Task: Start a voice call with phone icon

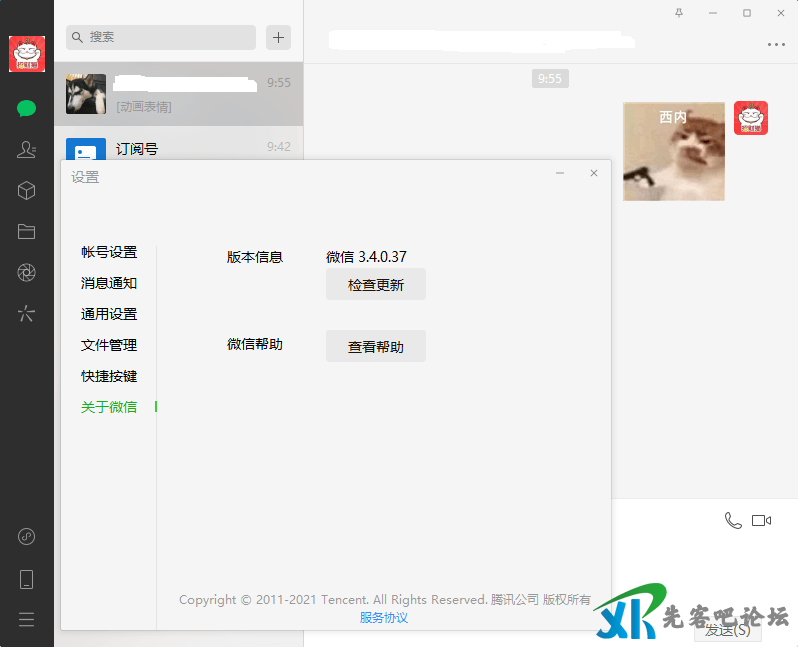Action: 733,520
